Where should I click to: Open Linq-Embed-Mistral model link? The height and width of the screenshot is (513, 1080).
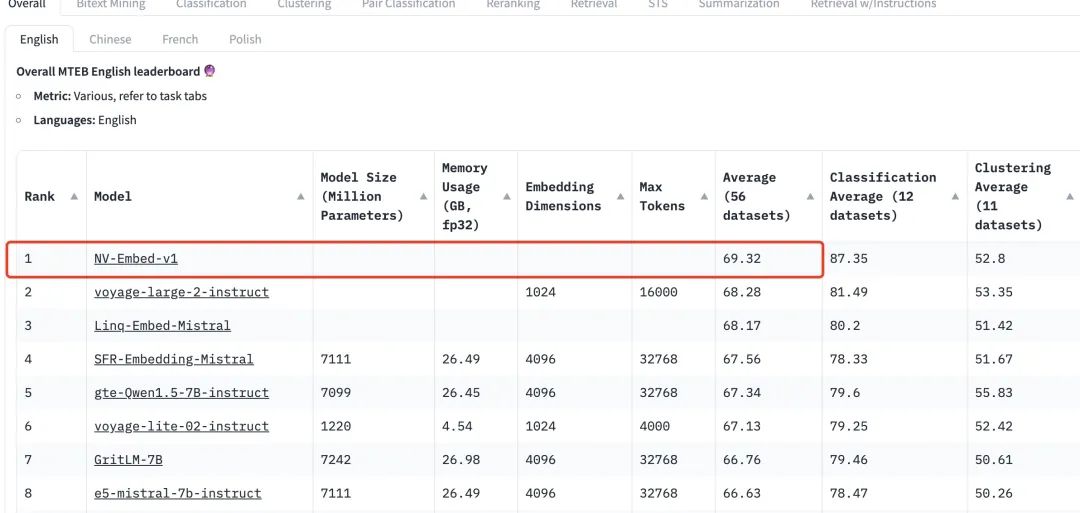click(x=163, y=325)
